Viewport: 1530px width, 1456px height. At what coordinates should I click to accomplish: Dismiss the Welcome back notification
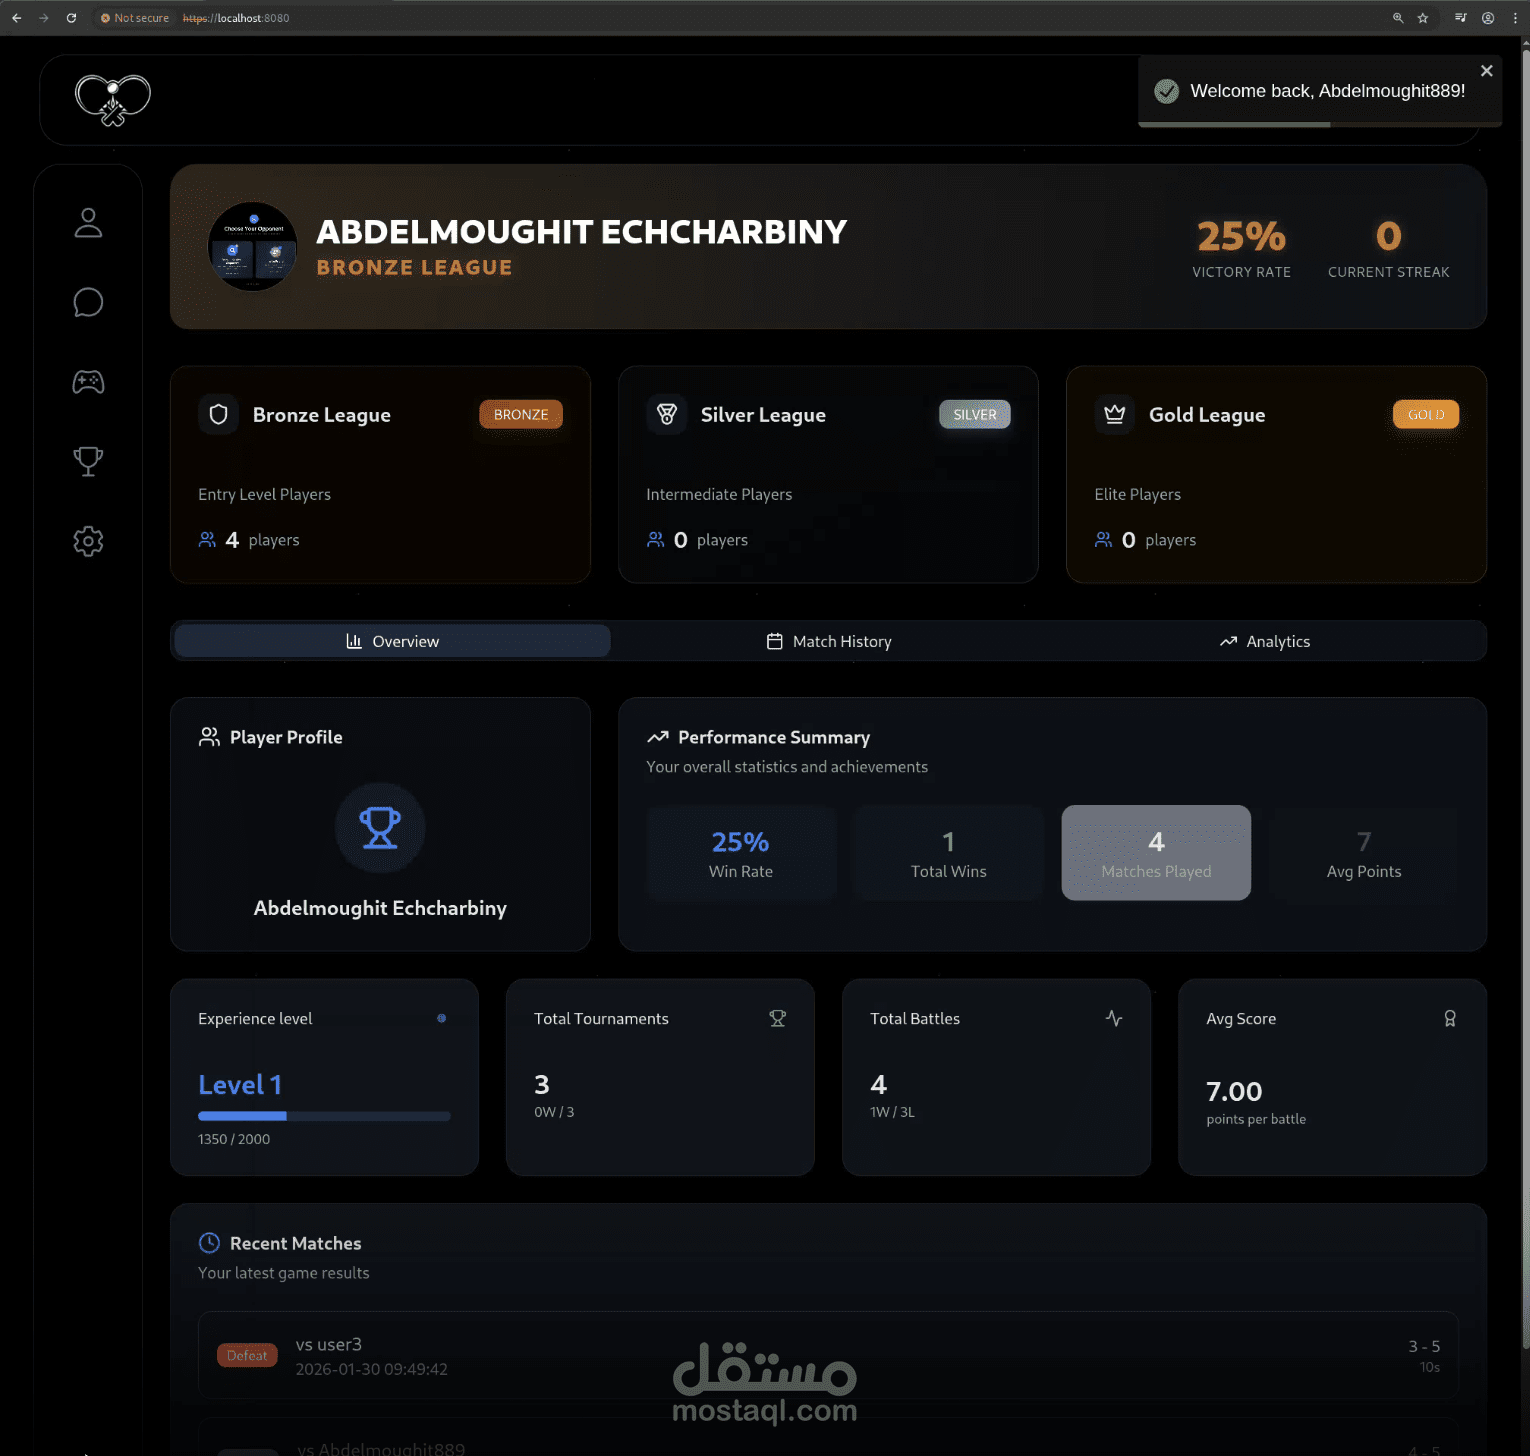tap(1486, 70)
